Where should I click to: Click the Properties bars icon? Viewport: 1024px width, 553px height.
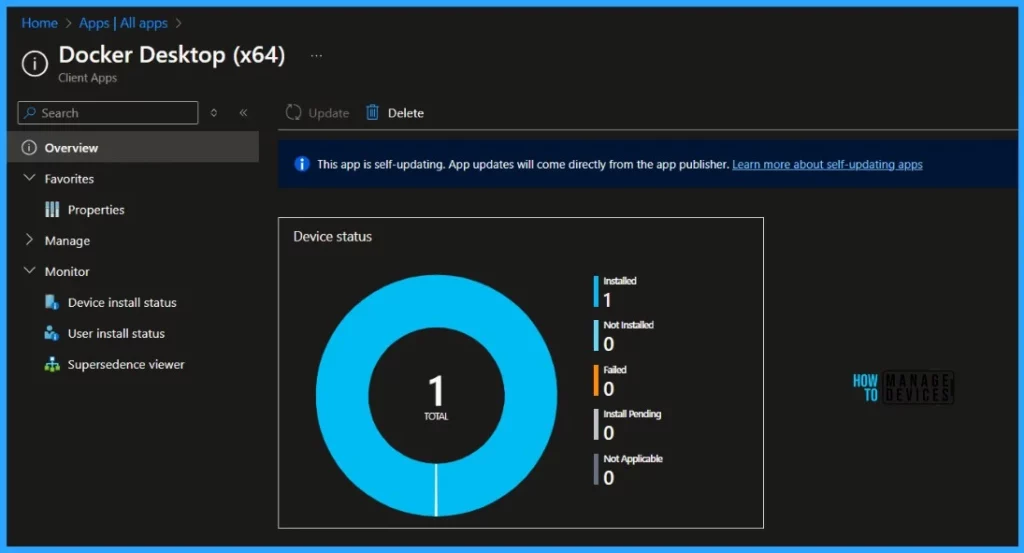pos(52,210)
